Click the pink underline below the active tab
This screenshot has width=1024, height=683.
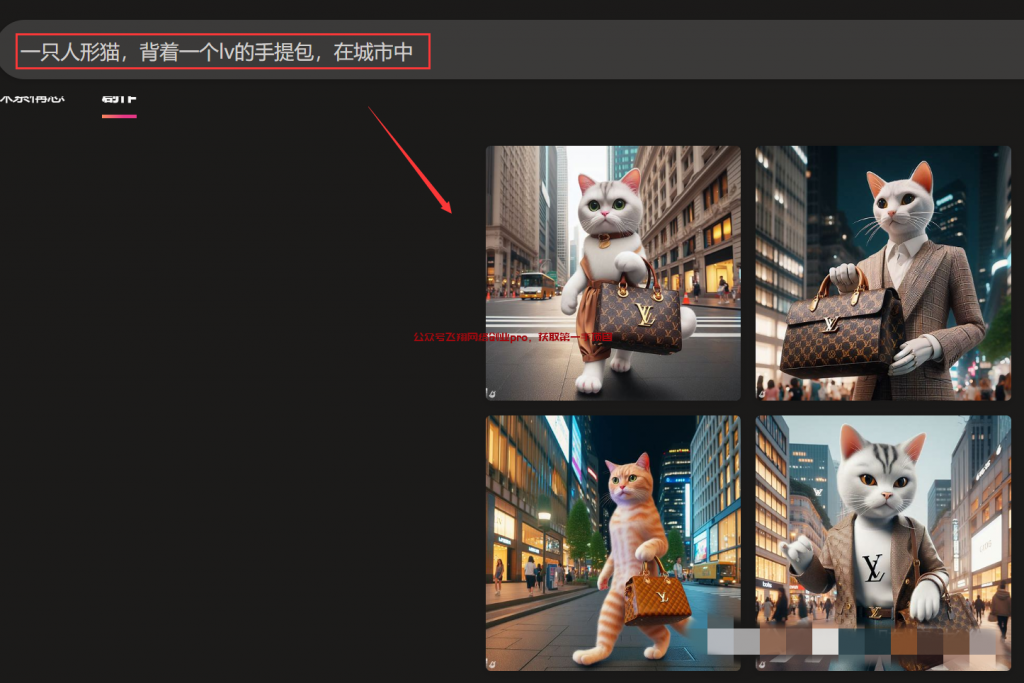point(119,116)
